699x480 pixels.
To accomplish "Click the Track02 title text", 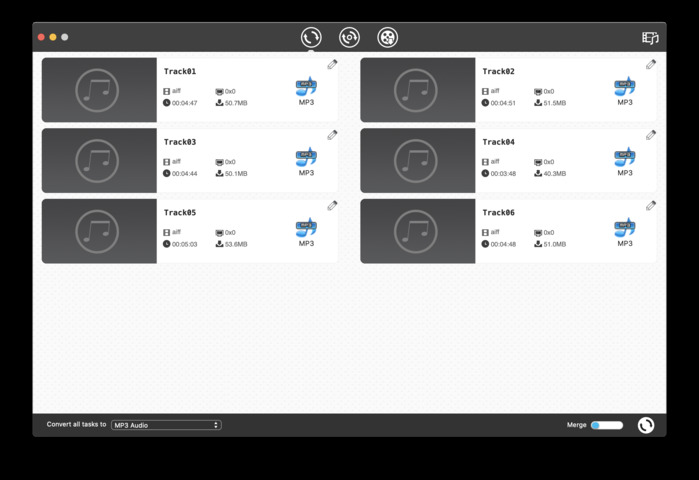I will [x=498, y=71].
